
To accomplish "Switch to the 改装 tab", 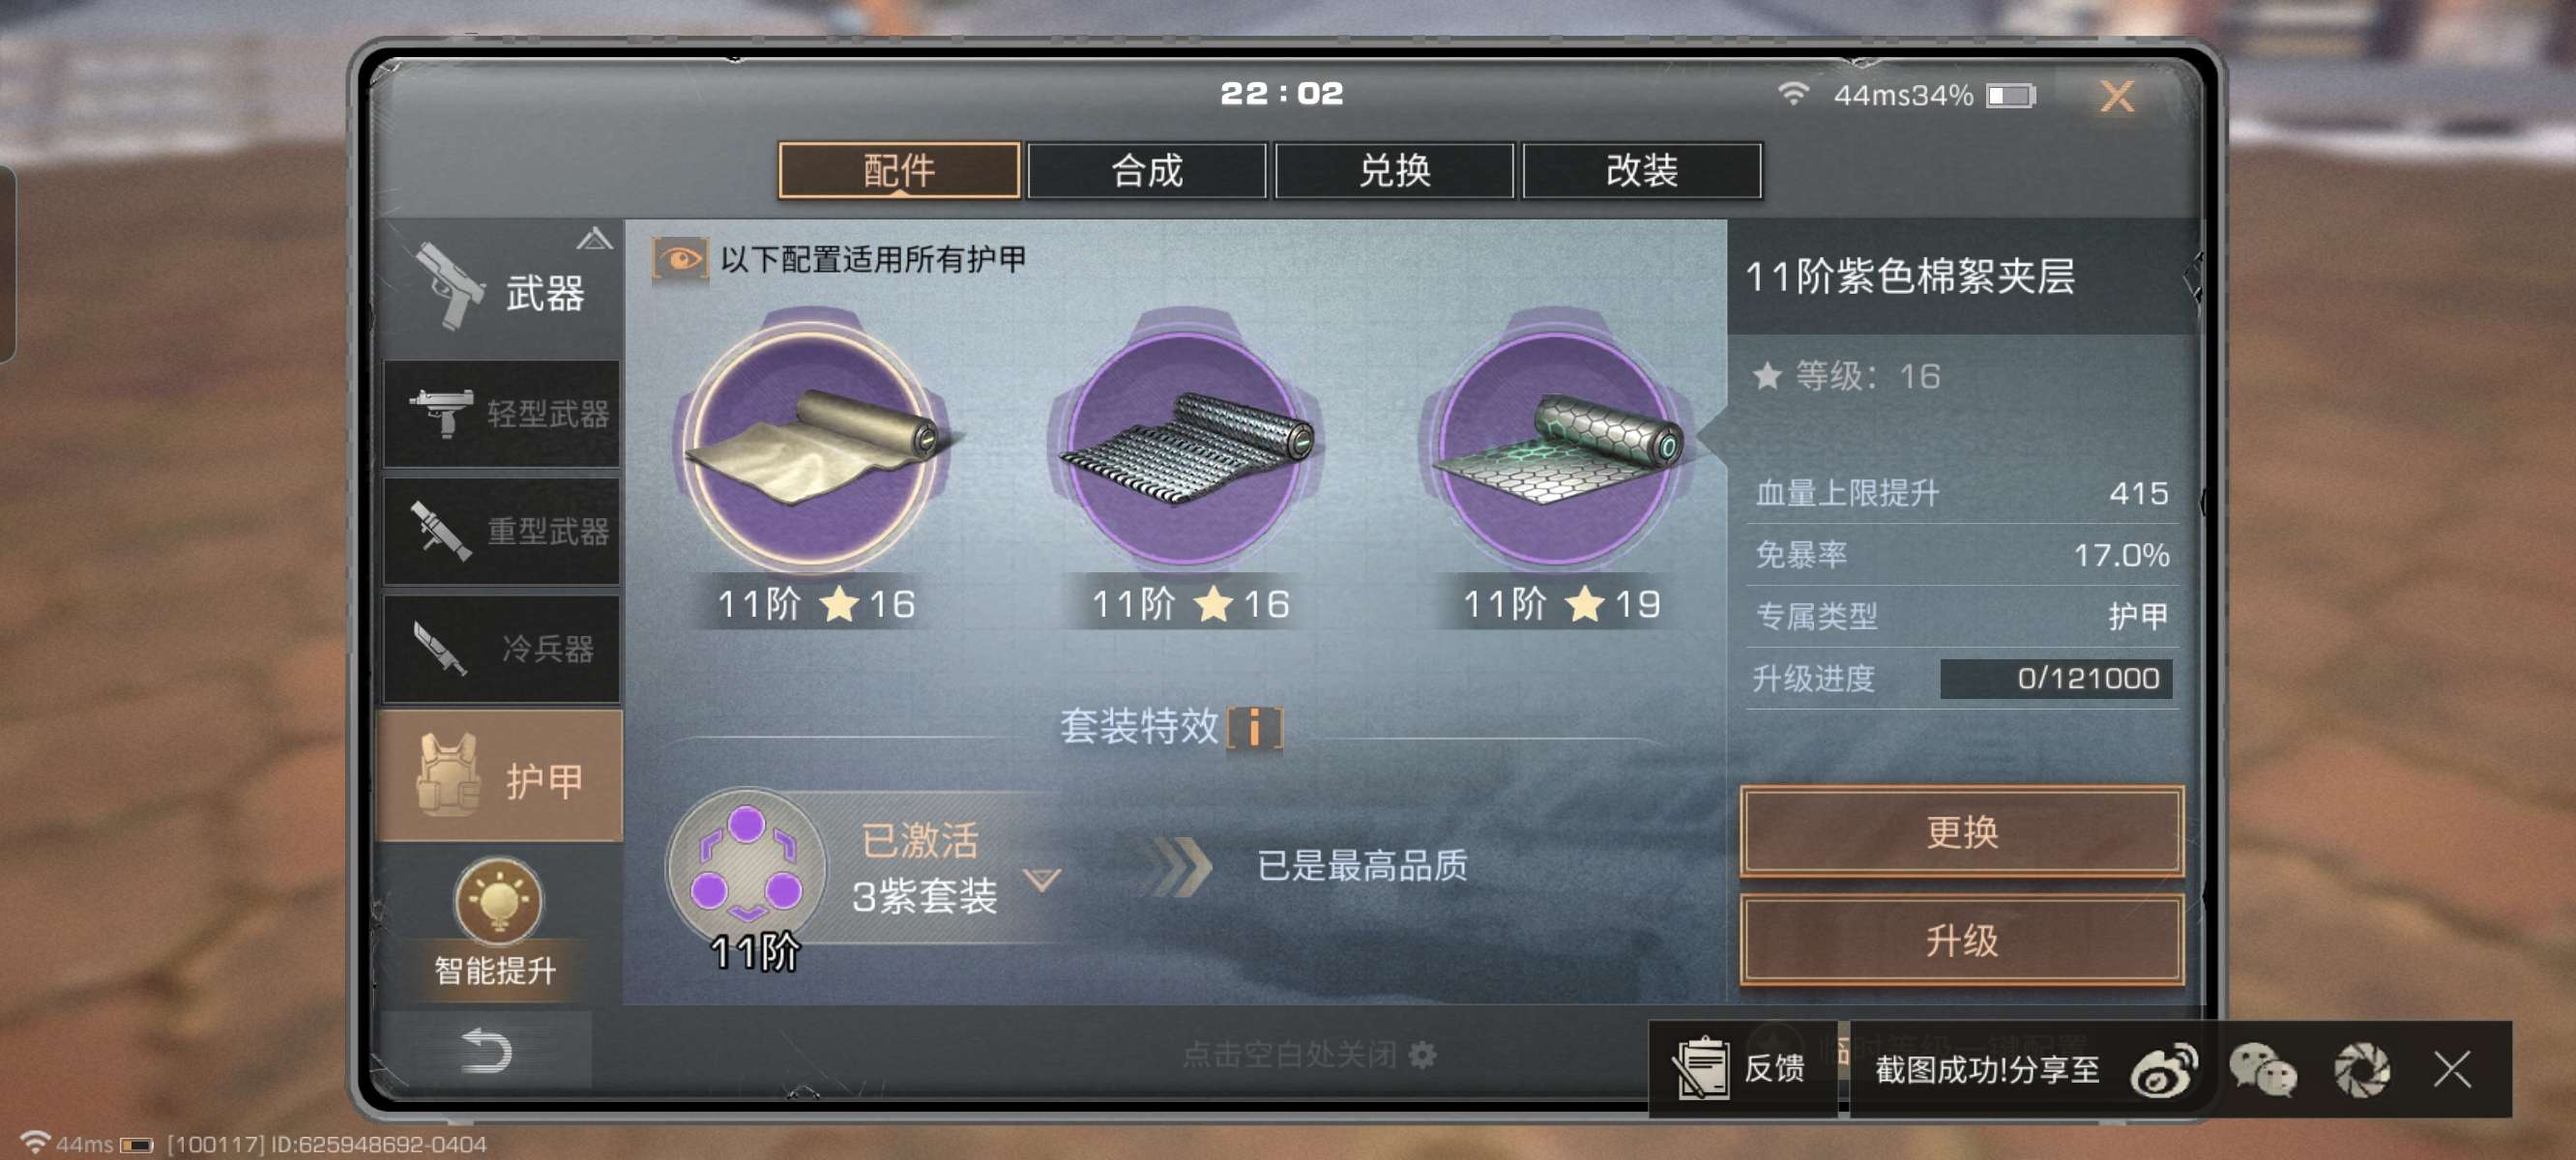I will pos(1642,171).
